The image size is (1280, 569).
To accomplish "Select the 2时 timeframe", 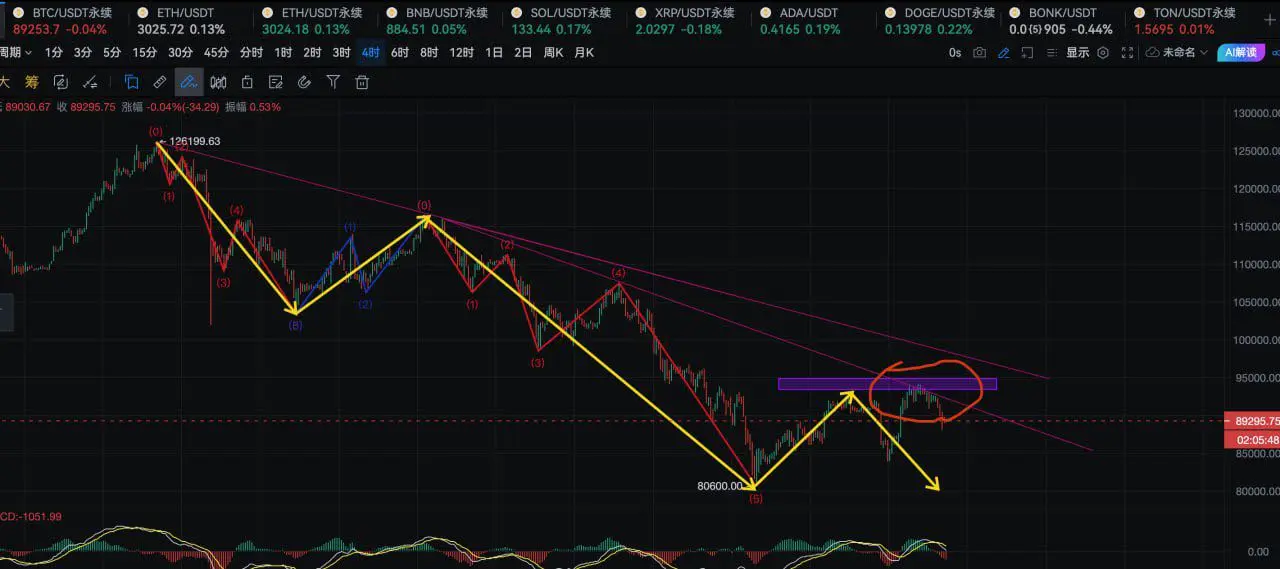I will point(313,52).
